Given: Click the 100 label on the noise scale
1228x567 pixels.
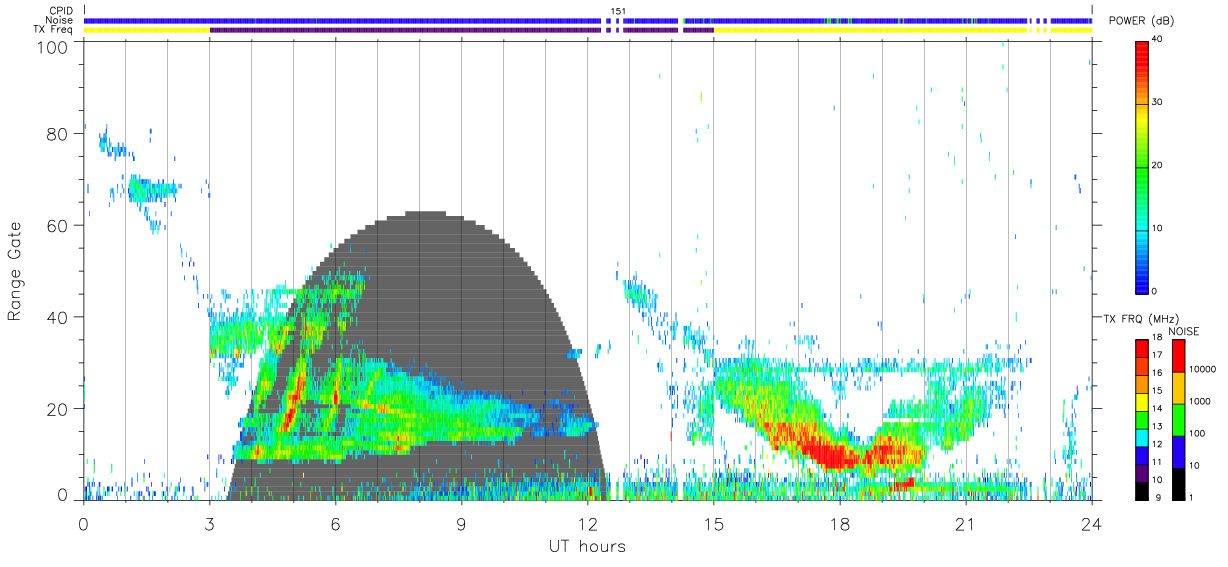Looking at the screenshot, I should point(1197,433).
